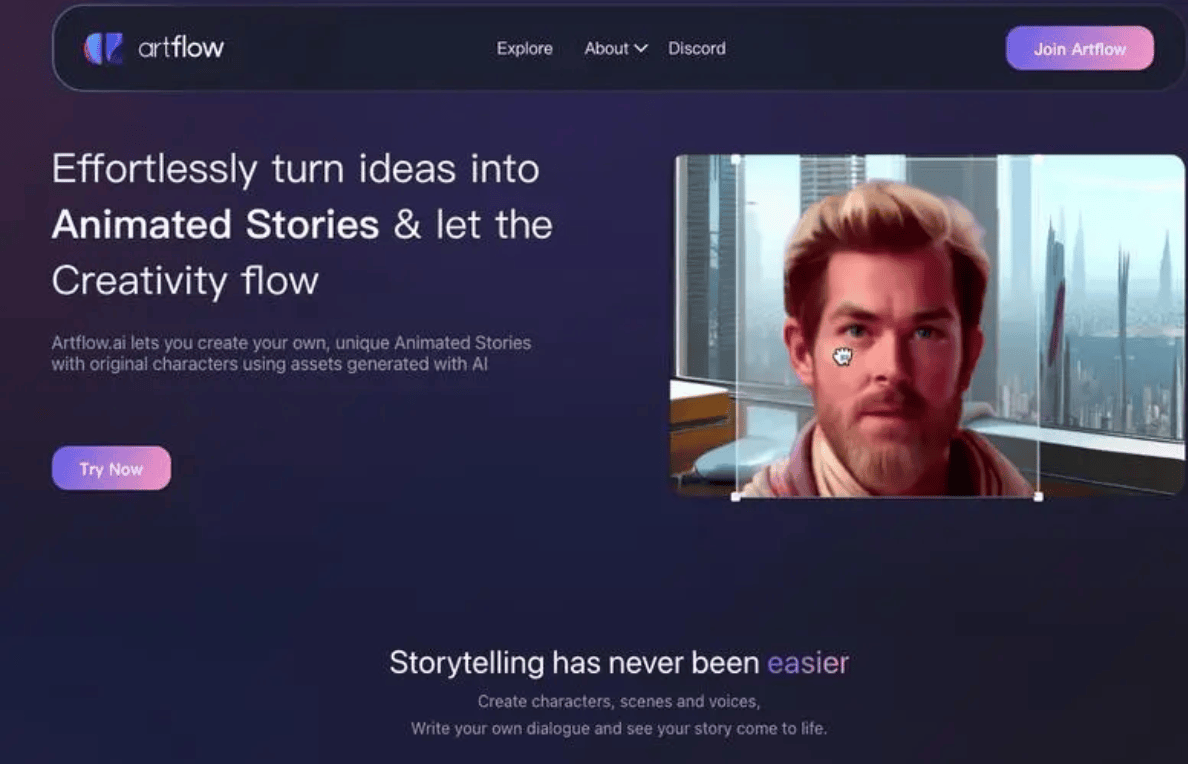Grab the bottom-left crop handle

tap(737, 496)
